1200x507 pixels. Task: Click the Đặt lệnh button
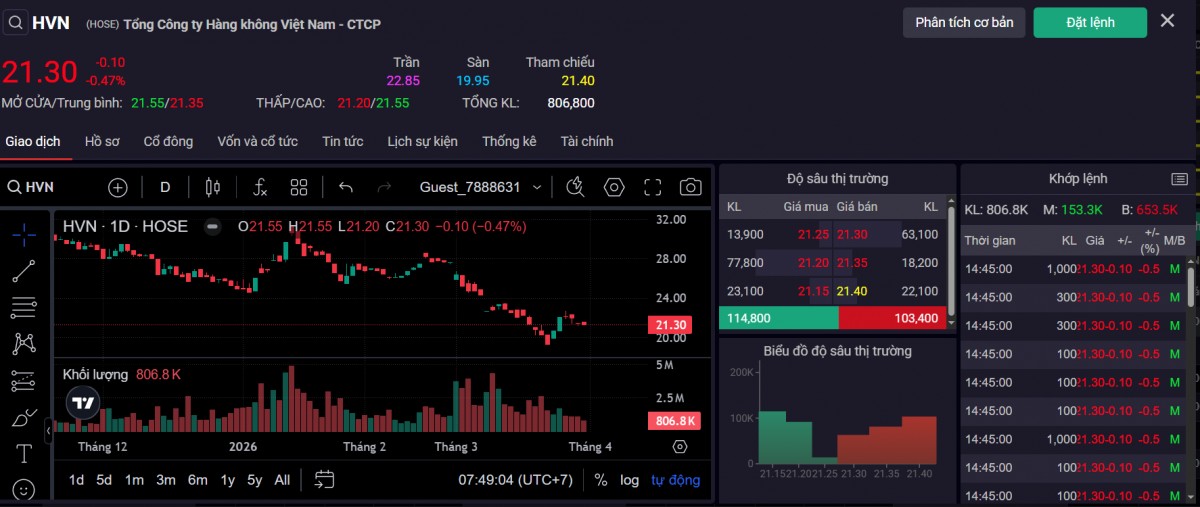(x=1090, y=22)
